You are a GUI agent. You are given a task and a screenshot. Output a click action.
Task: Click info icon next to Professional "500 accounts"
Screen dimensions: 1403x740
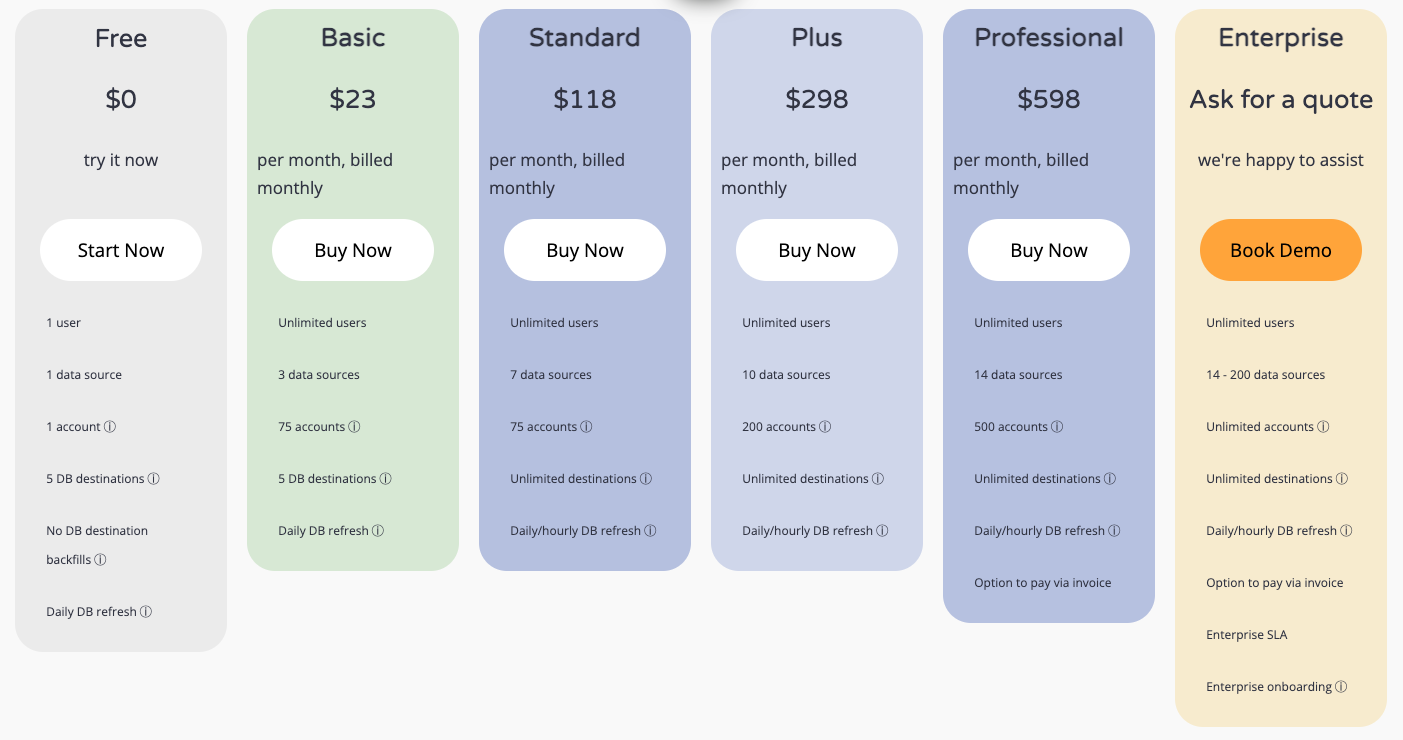(x=1057, y=427)
